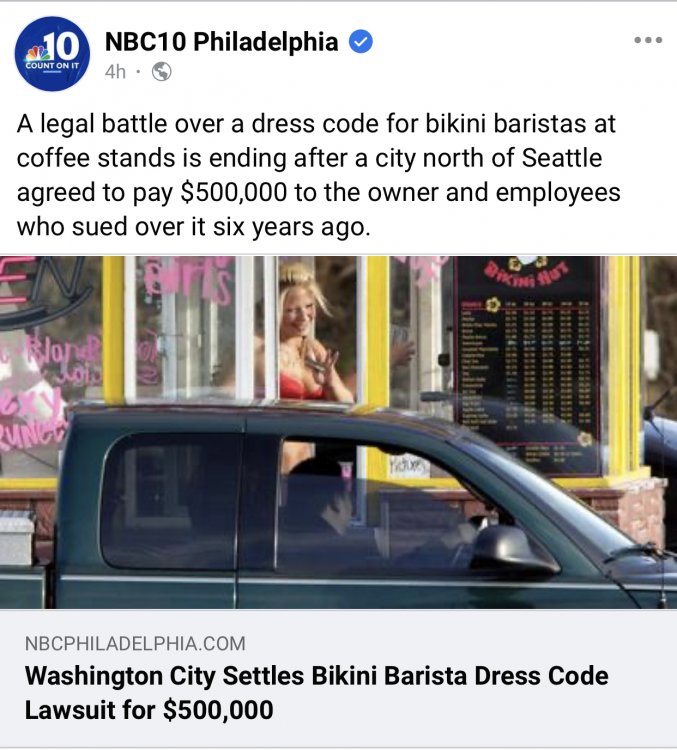Click the globe public privacy icon

tap(162, 72)
